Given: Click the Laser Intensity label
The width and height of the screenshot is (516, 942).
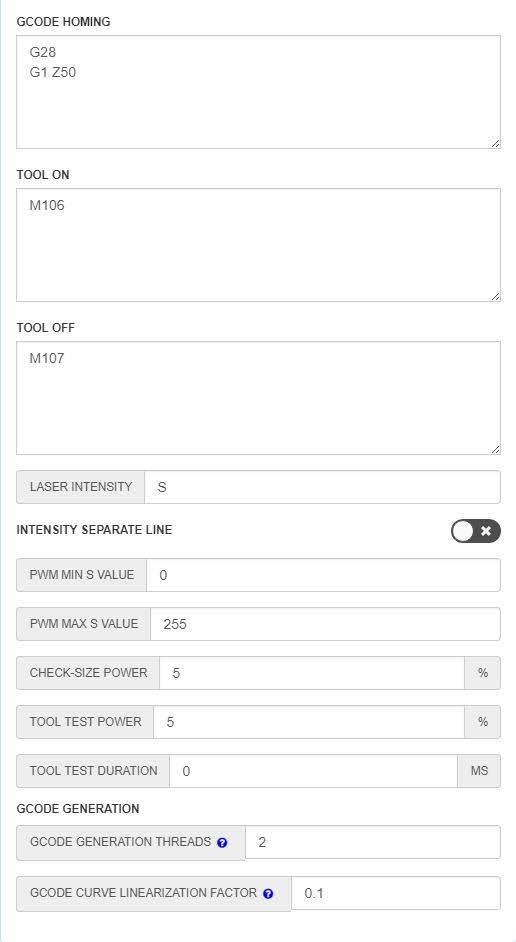Looking at the screenshot, I should (80, 487).
